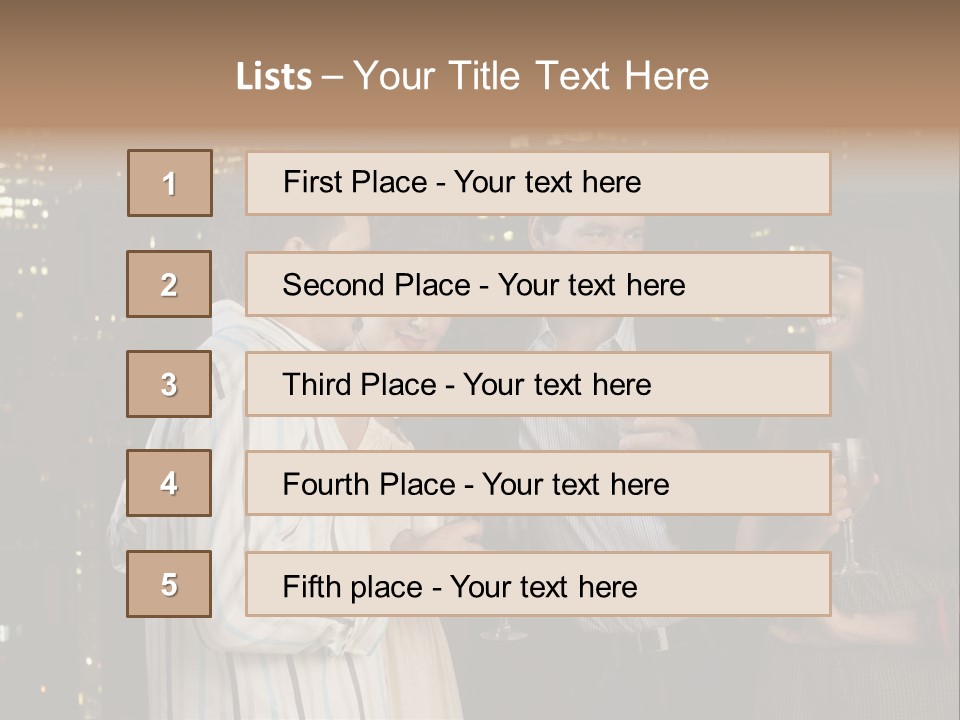Click the number 3 box
Screen dimensions: 960x720
169,384
